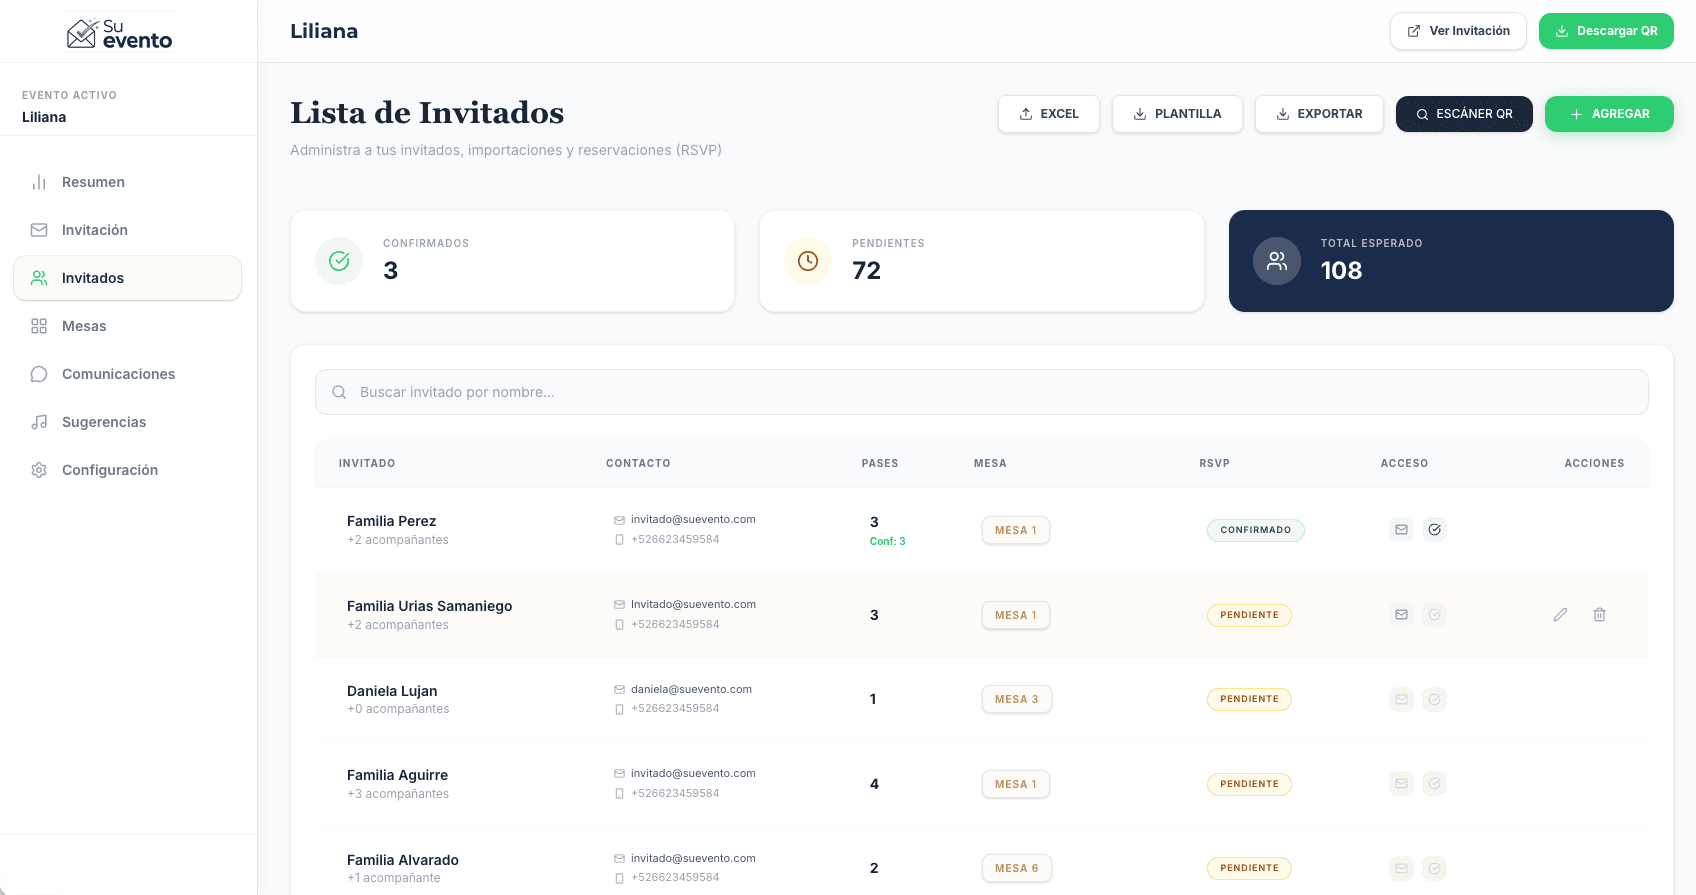Click the PENDIENTE status of Familia Aguirre
Screen dimensions: 1696x895
point(1249,784)
